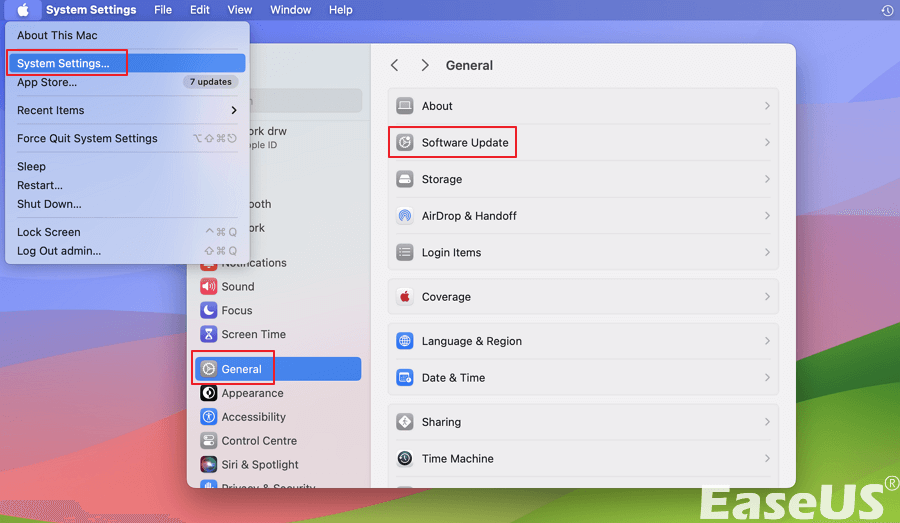Click the forward arrow navigation button
This screenshot has width=900, height=523.
[x=425, y=65]
